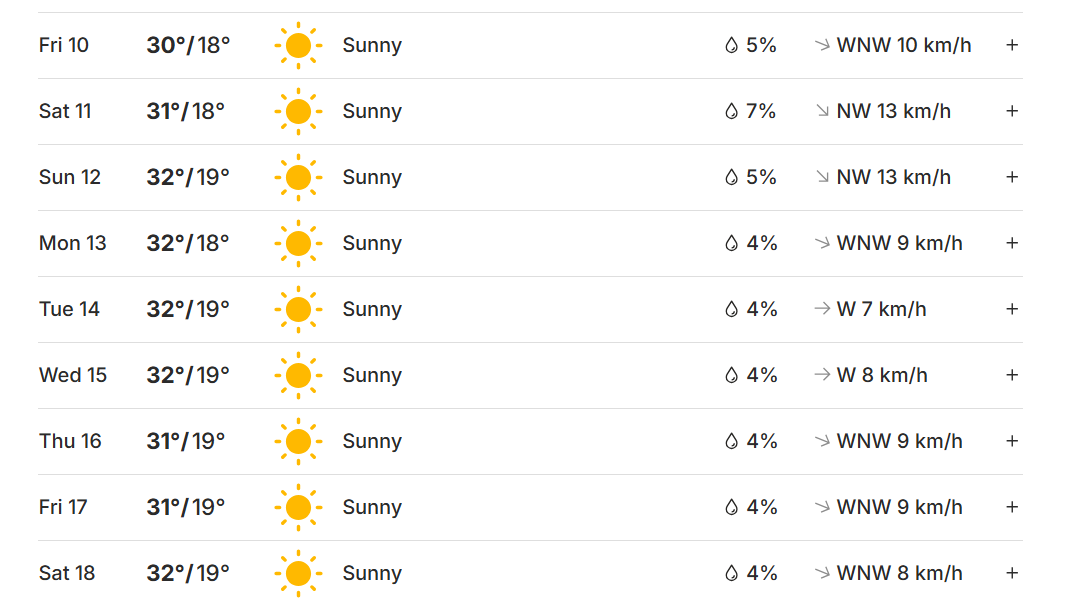The height and width of the screenshot is (605, 1068).
Task: Click the raindrop icon for Thu 16
Action: (x=731, y=442)
